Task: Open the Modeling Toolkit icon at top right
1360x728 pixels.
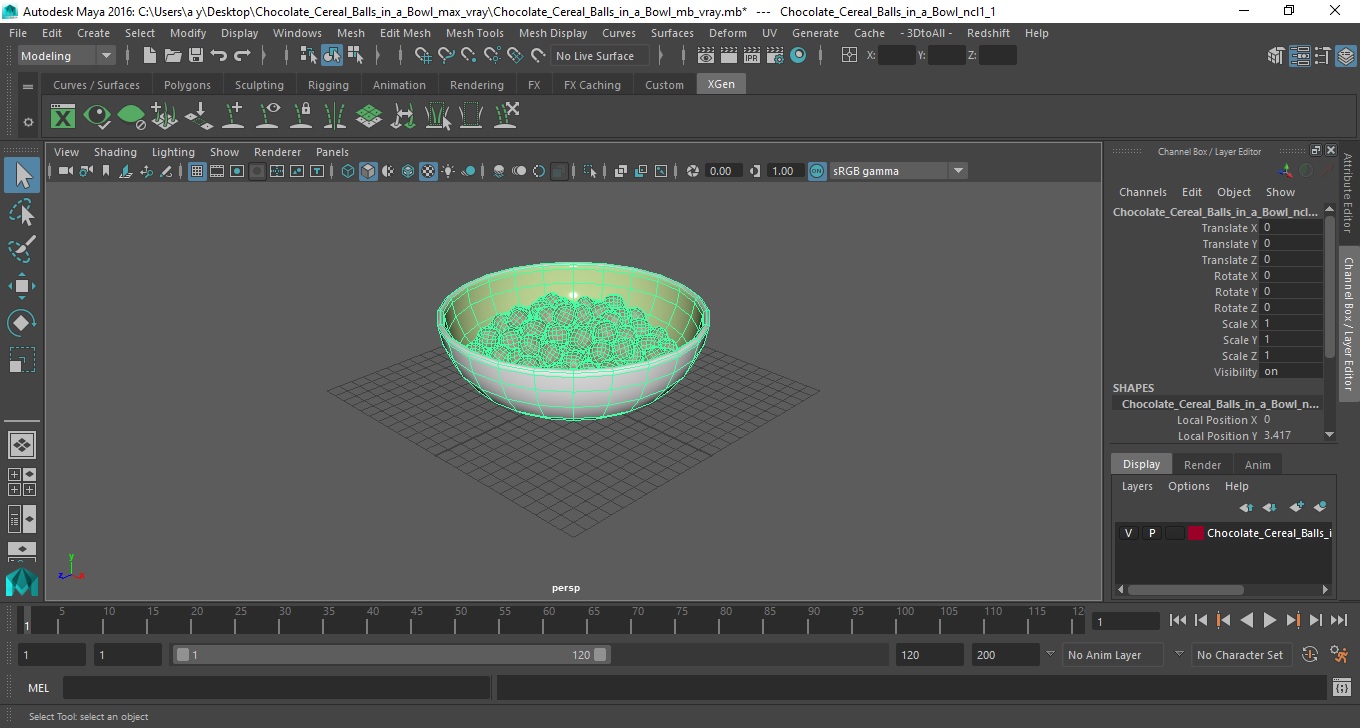Action: coord(1275,56)
